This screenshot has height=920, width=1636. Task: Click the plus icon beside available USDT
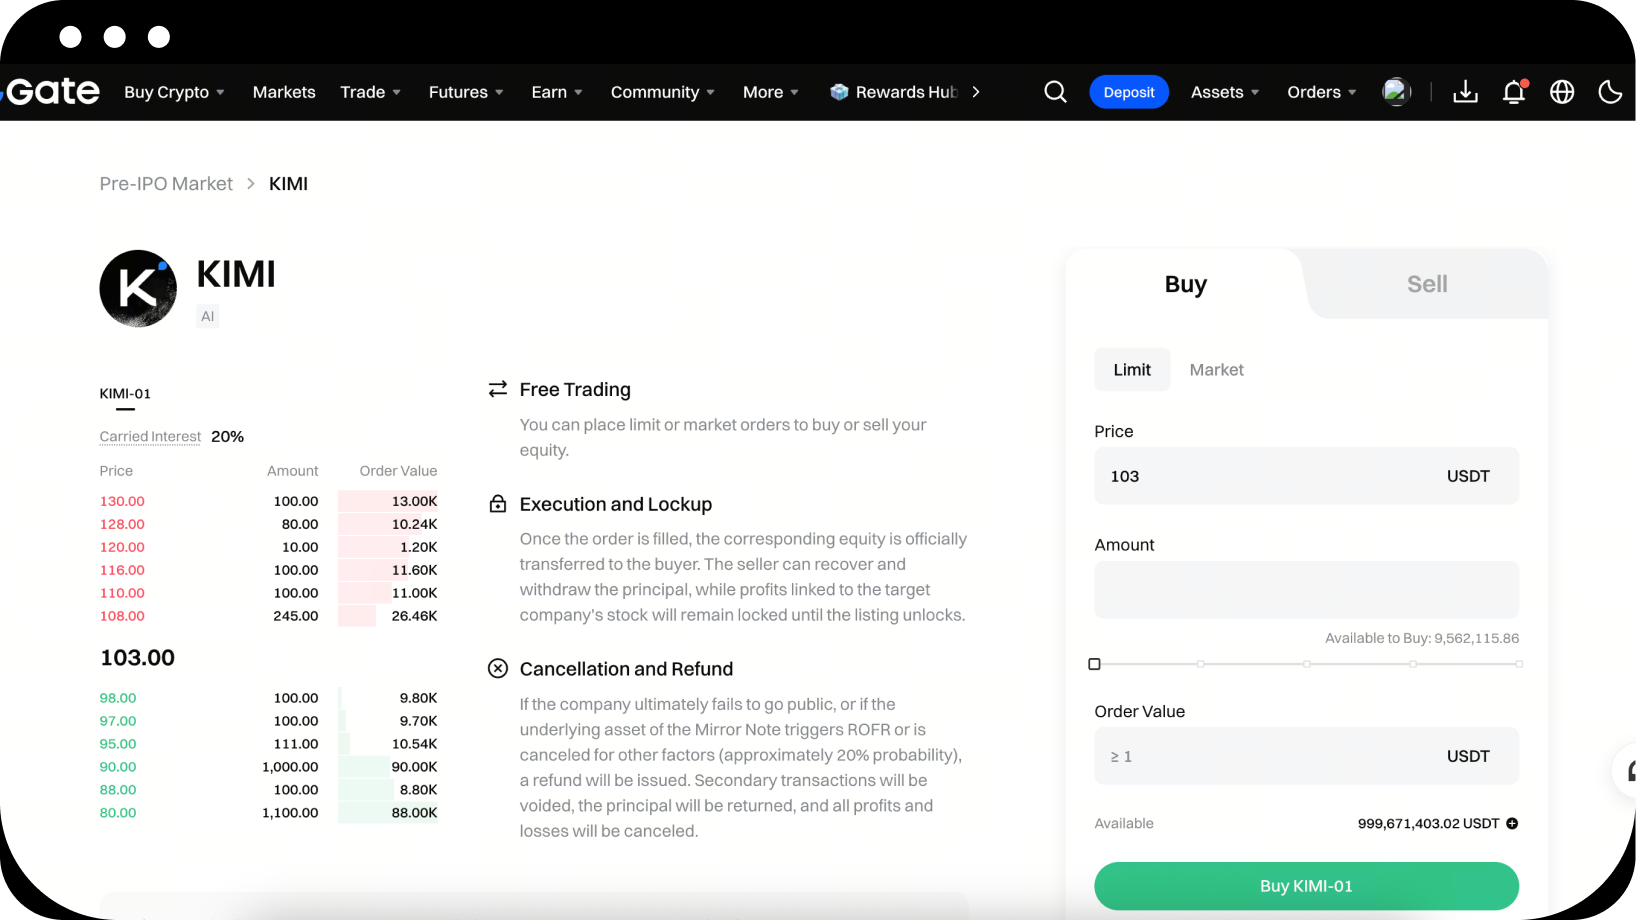[x=1512, y=824]
